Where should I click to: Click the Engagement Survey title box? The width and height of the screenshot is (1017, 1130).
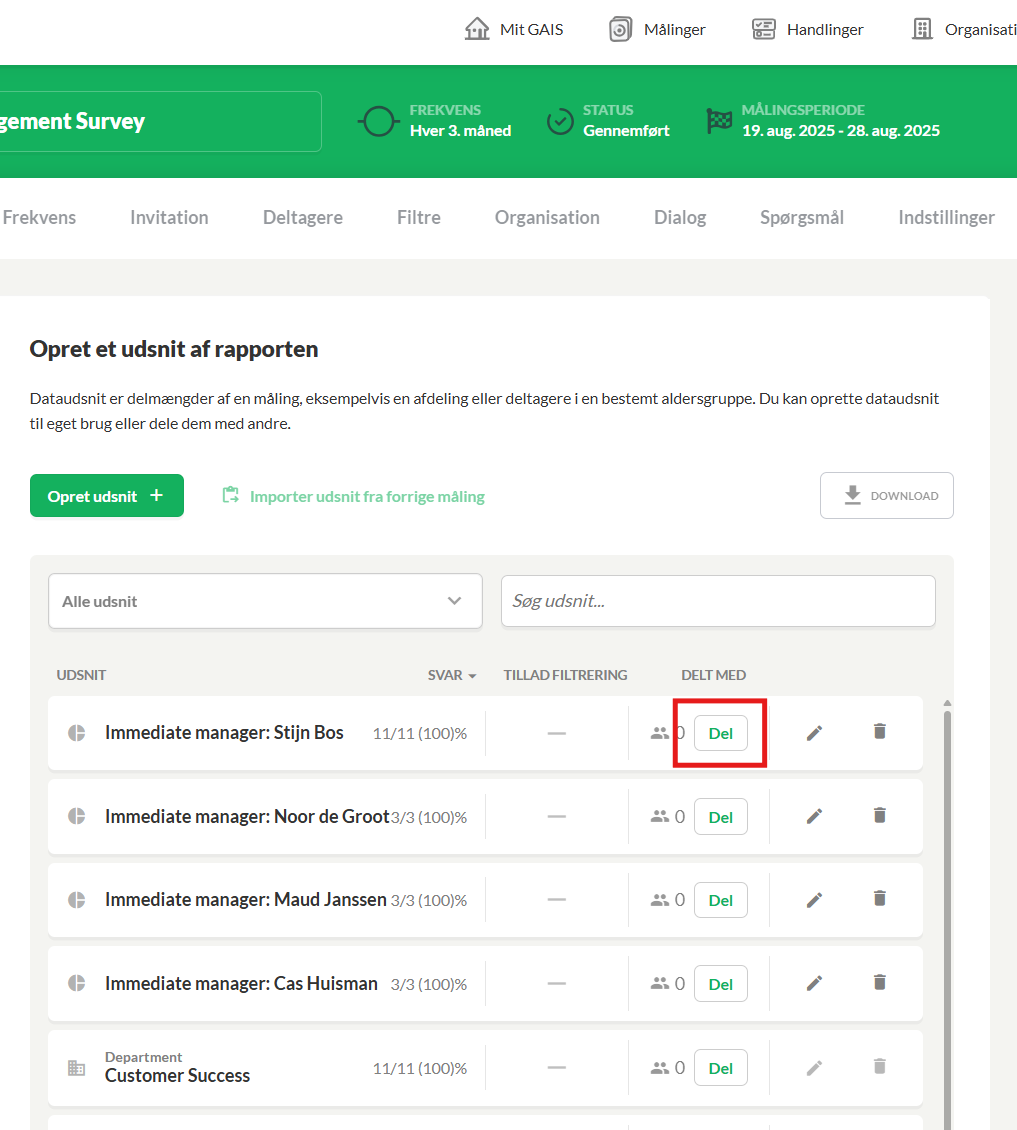tap(160, 121)
